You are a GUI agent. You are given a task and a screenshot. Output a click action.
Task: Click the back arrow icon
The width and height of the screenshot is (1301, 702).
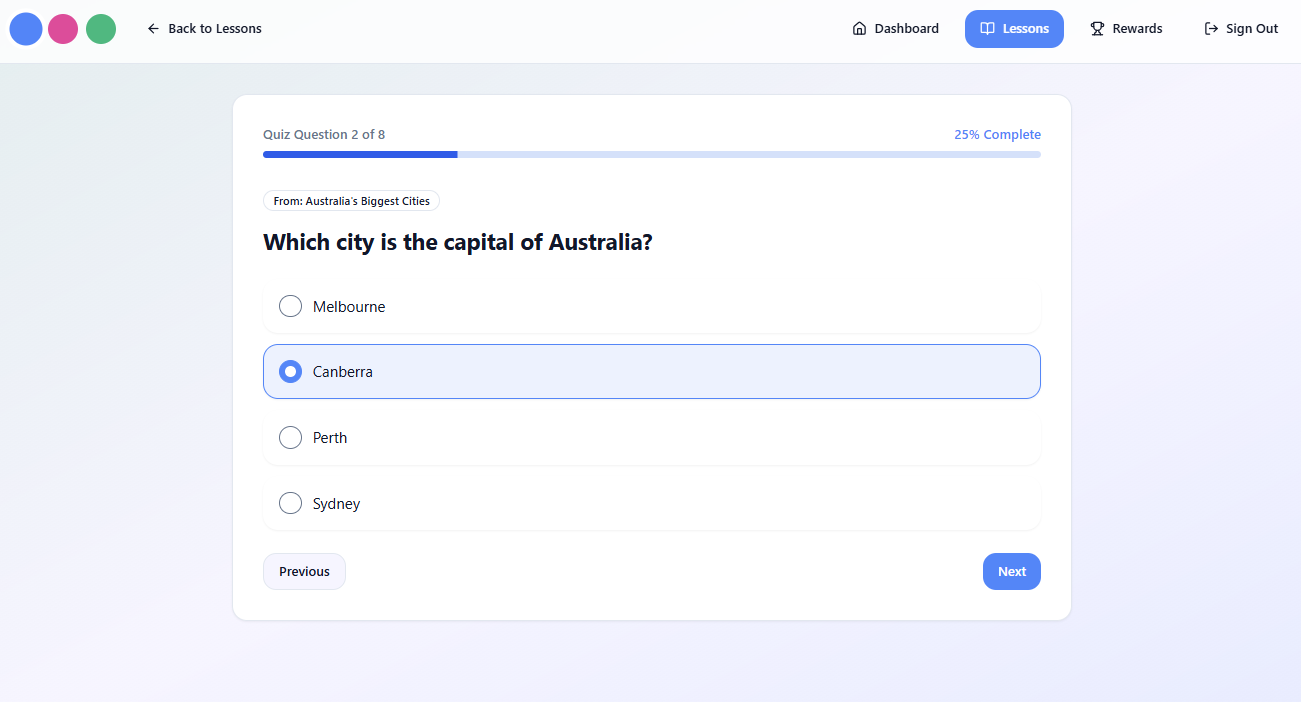point(153,29)
